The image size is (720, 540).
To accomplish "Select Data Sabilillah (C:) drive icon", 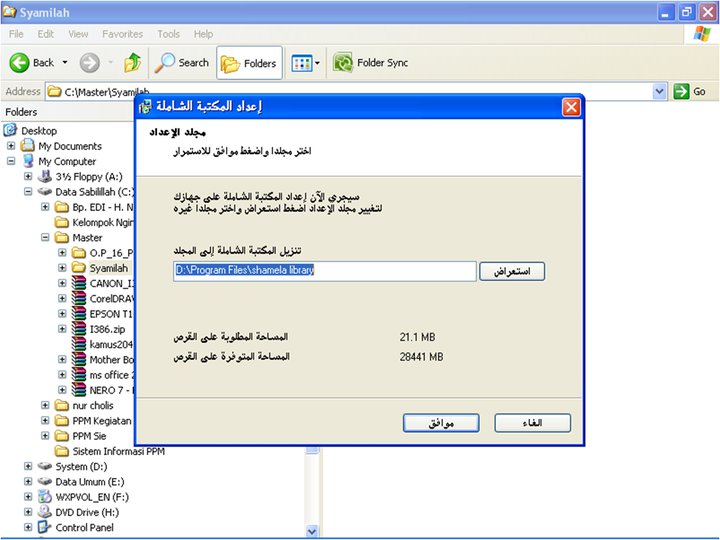I will tap(45, 191).
